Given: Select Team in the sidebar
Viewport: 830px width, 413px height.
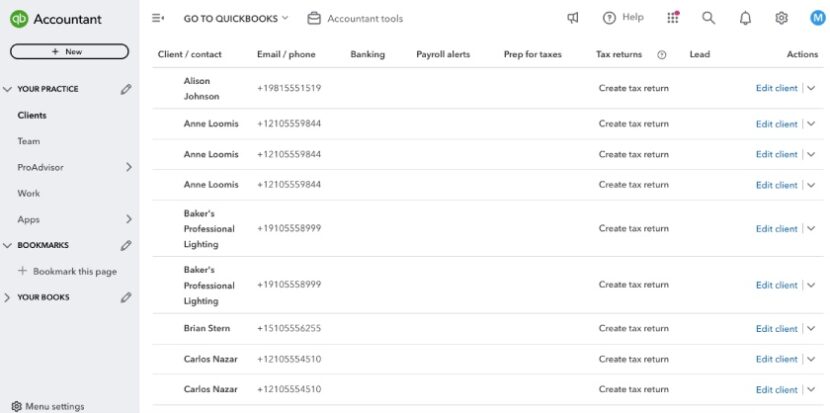Looking at the screenshot, I should [x=28, y=141].
